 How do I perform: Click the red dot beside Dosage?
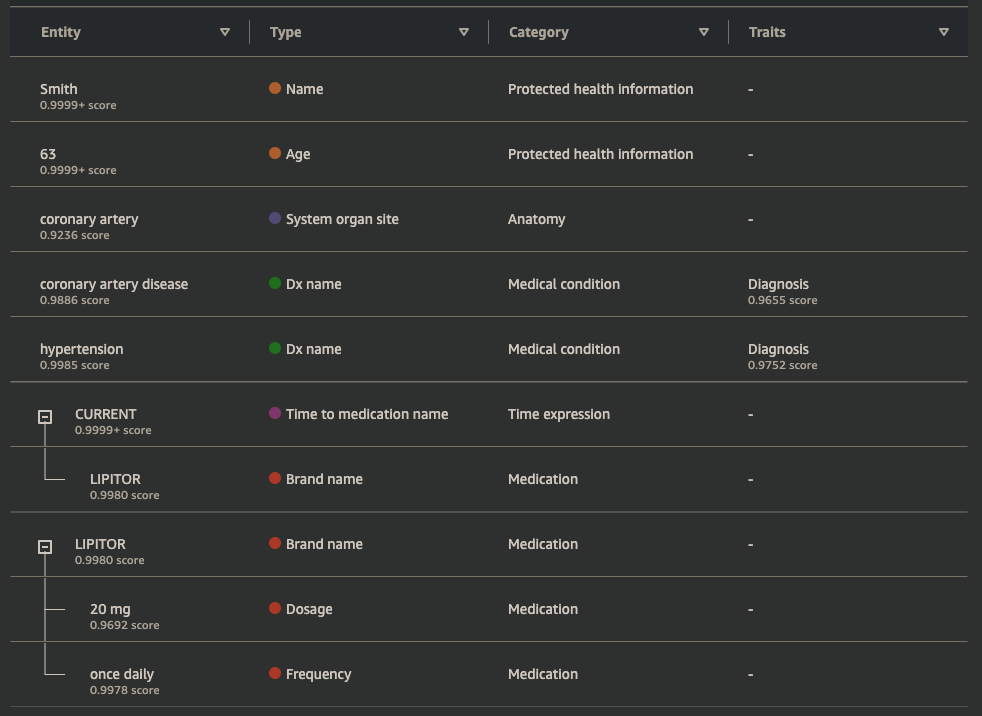coord(275,609)
